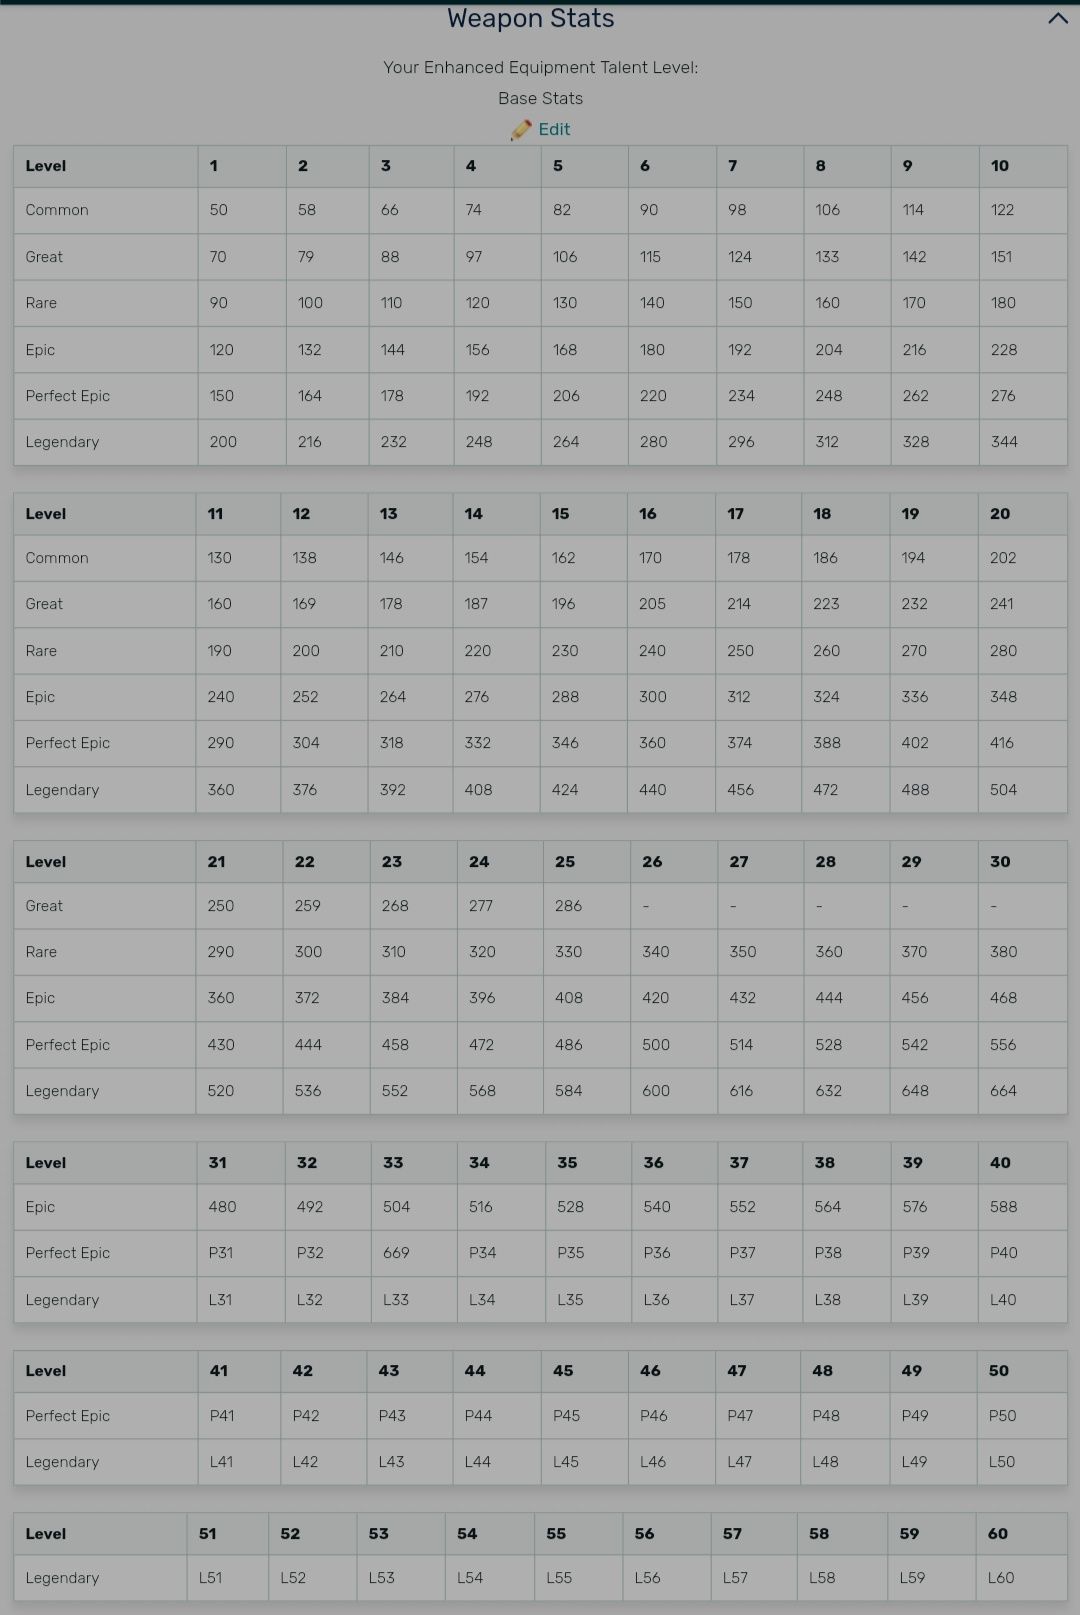1080x1615 pixels.
Task: Click the 286 value in Great row
Action: (x=568, y=906)
